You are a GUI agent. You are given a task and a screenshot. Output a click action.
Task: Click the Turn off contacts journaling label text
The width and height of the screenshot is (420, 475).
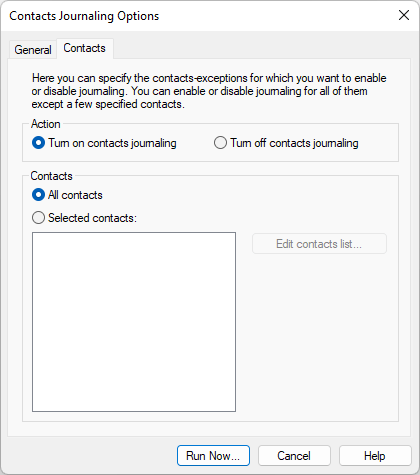pos(294,143)
